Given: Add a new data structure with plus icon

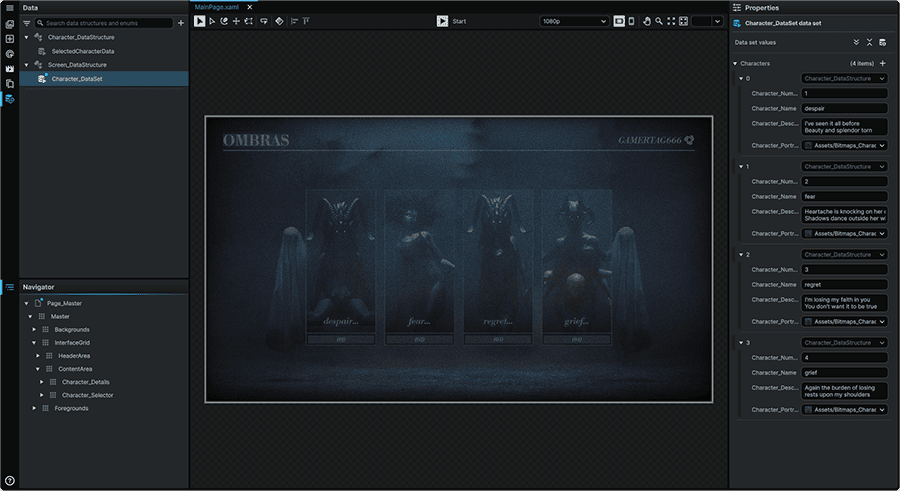Looking at the screenshot, I should tap(181, 23).
